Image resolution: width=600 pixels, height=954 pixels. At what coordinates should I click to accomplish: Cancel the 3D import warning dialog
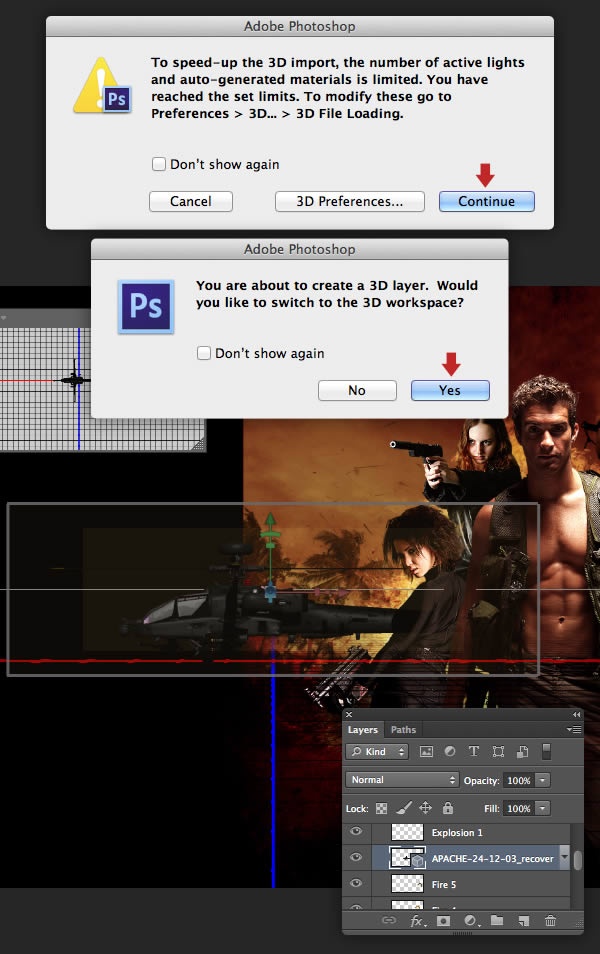click(x=190, y=201)
